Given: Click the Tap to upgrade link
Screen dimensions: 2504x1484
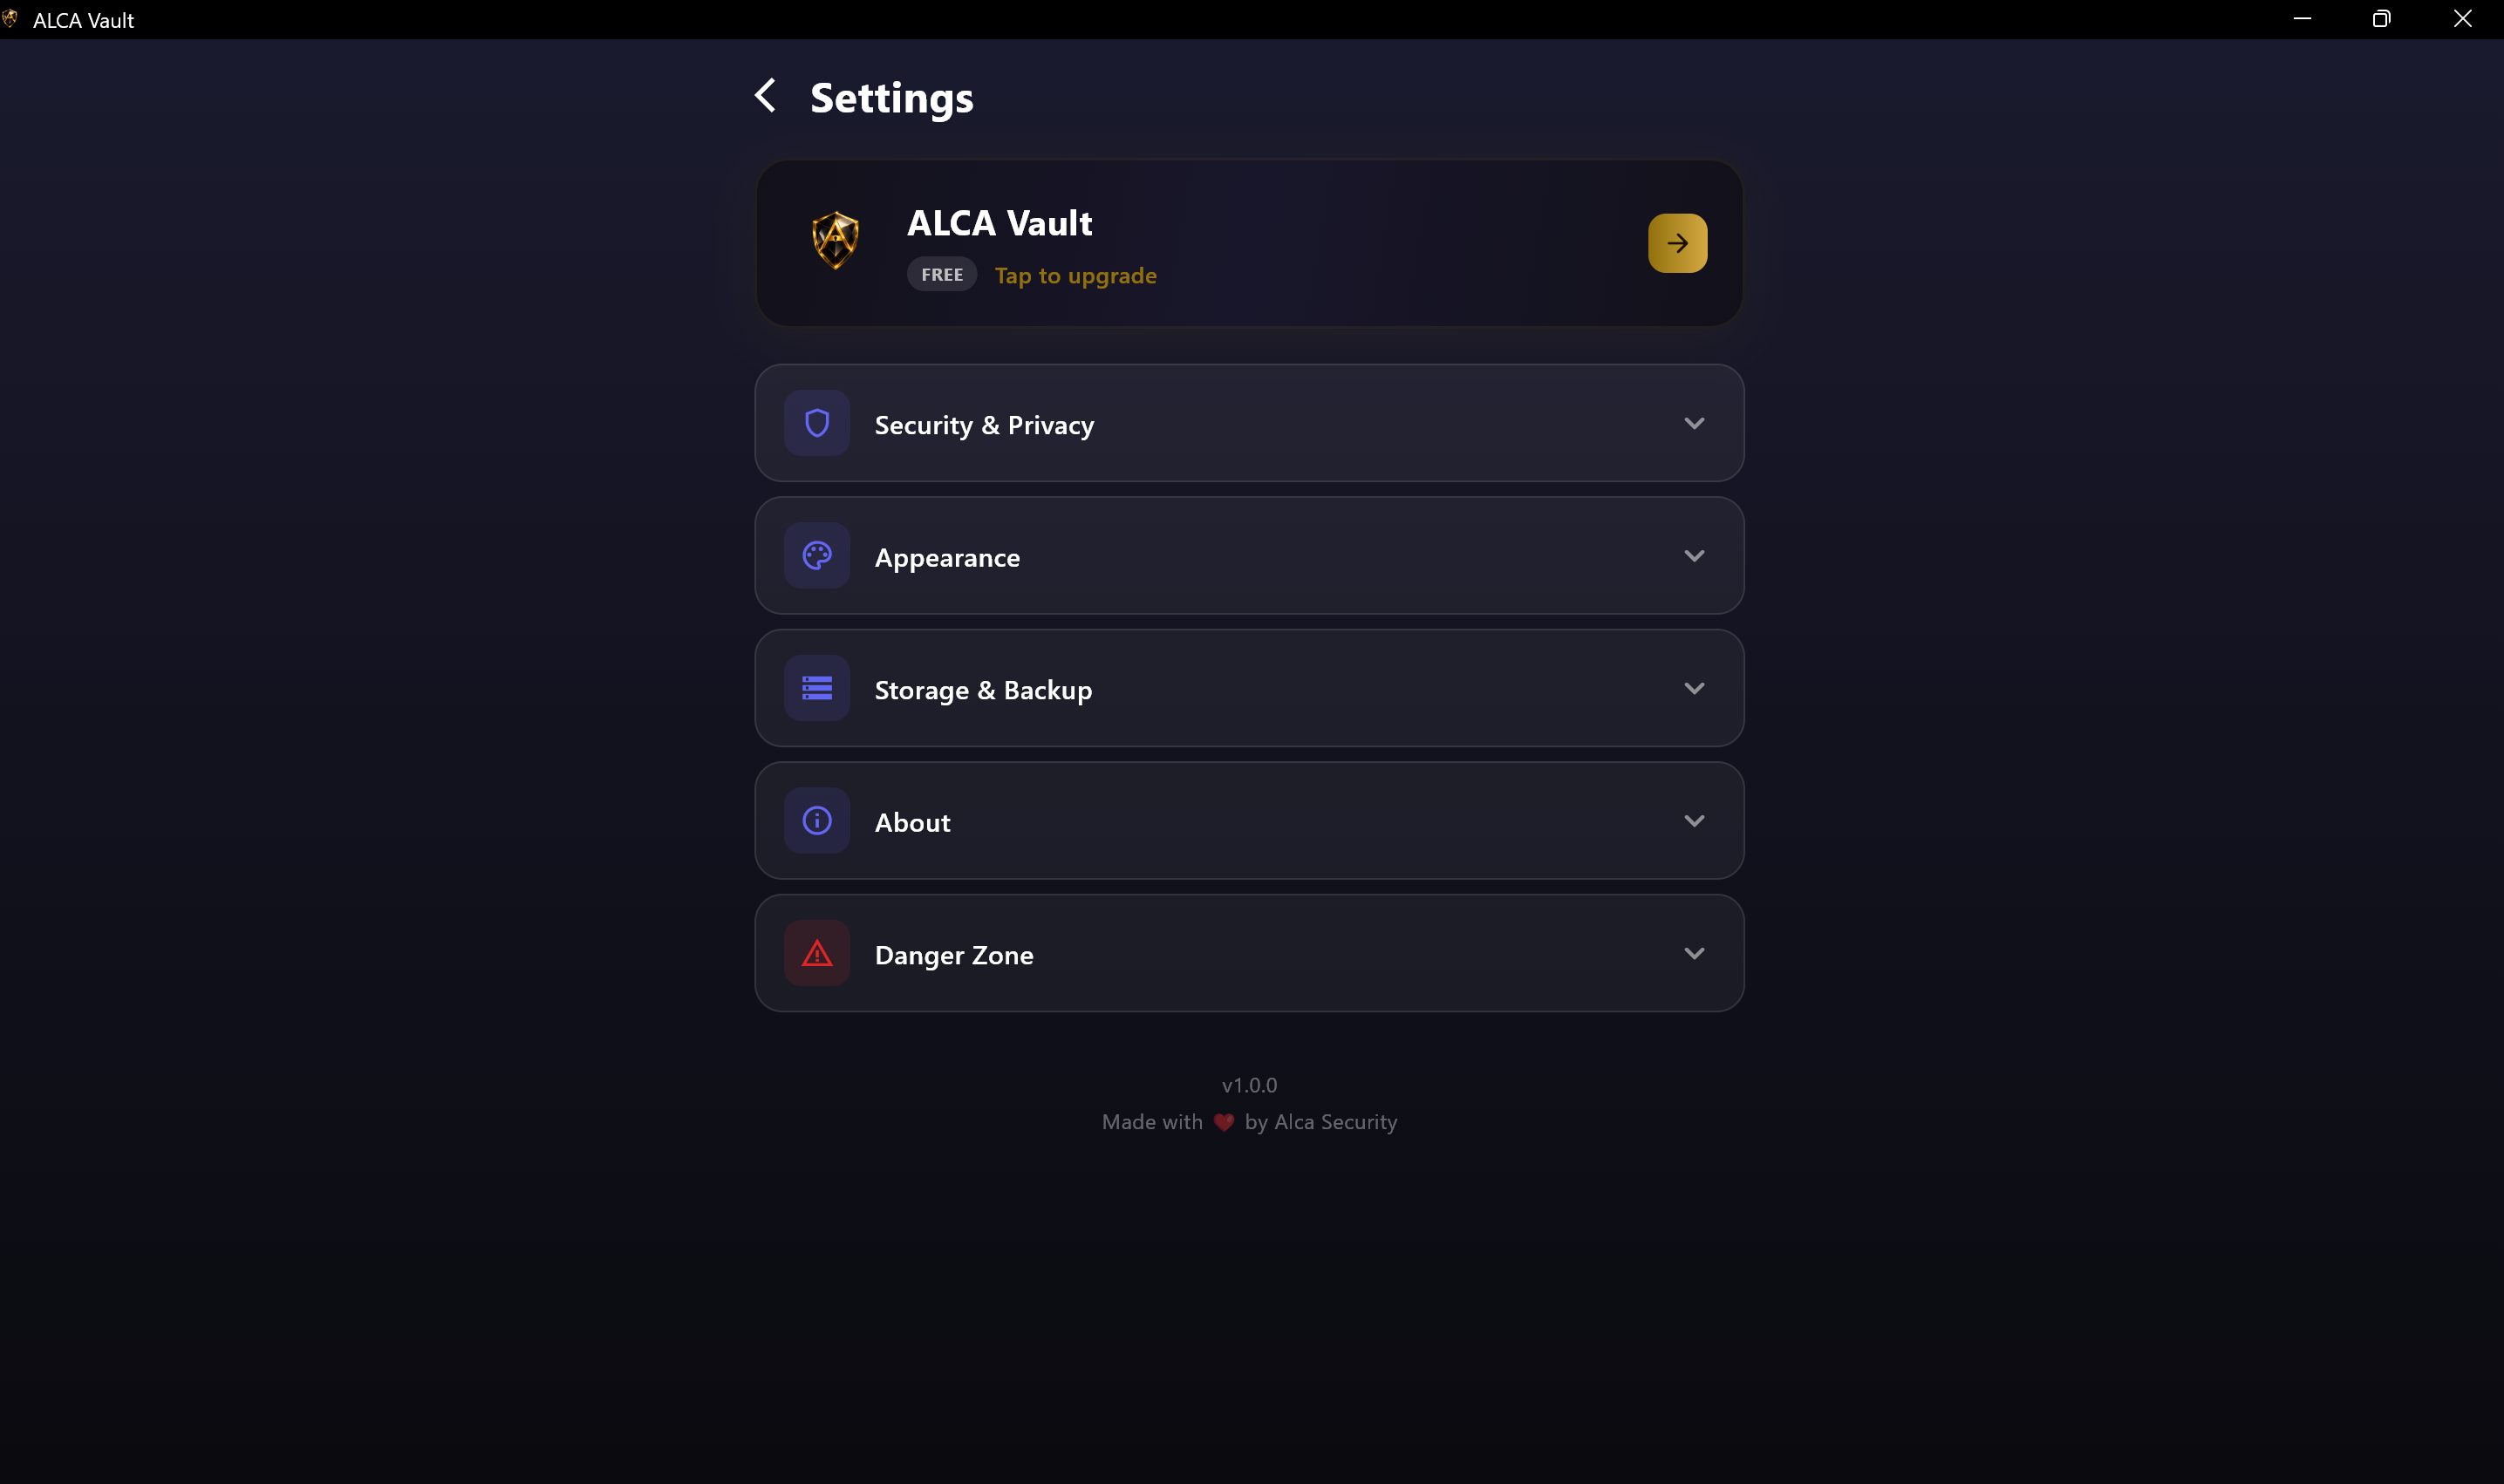Looking at the screenshot, I should click(x=1075, y=276).
